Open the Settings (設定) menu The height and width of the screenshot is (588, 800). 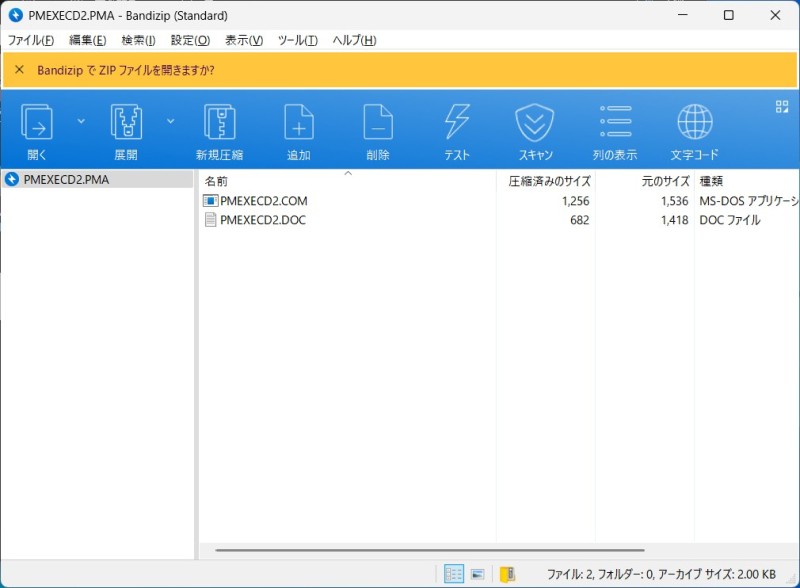coord(190,40)
